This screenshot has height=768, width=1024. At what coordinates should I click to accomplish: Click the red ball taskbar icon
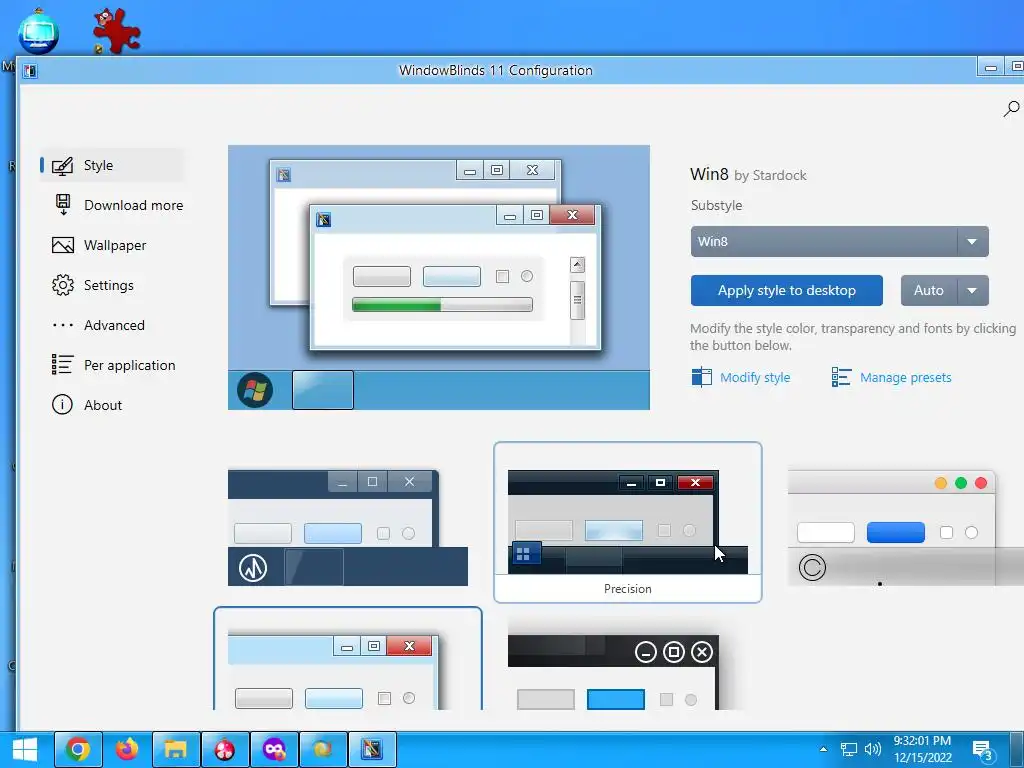pyautogui.click(x=225, y=749)
